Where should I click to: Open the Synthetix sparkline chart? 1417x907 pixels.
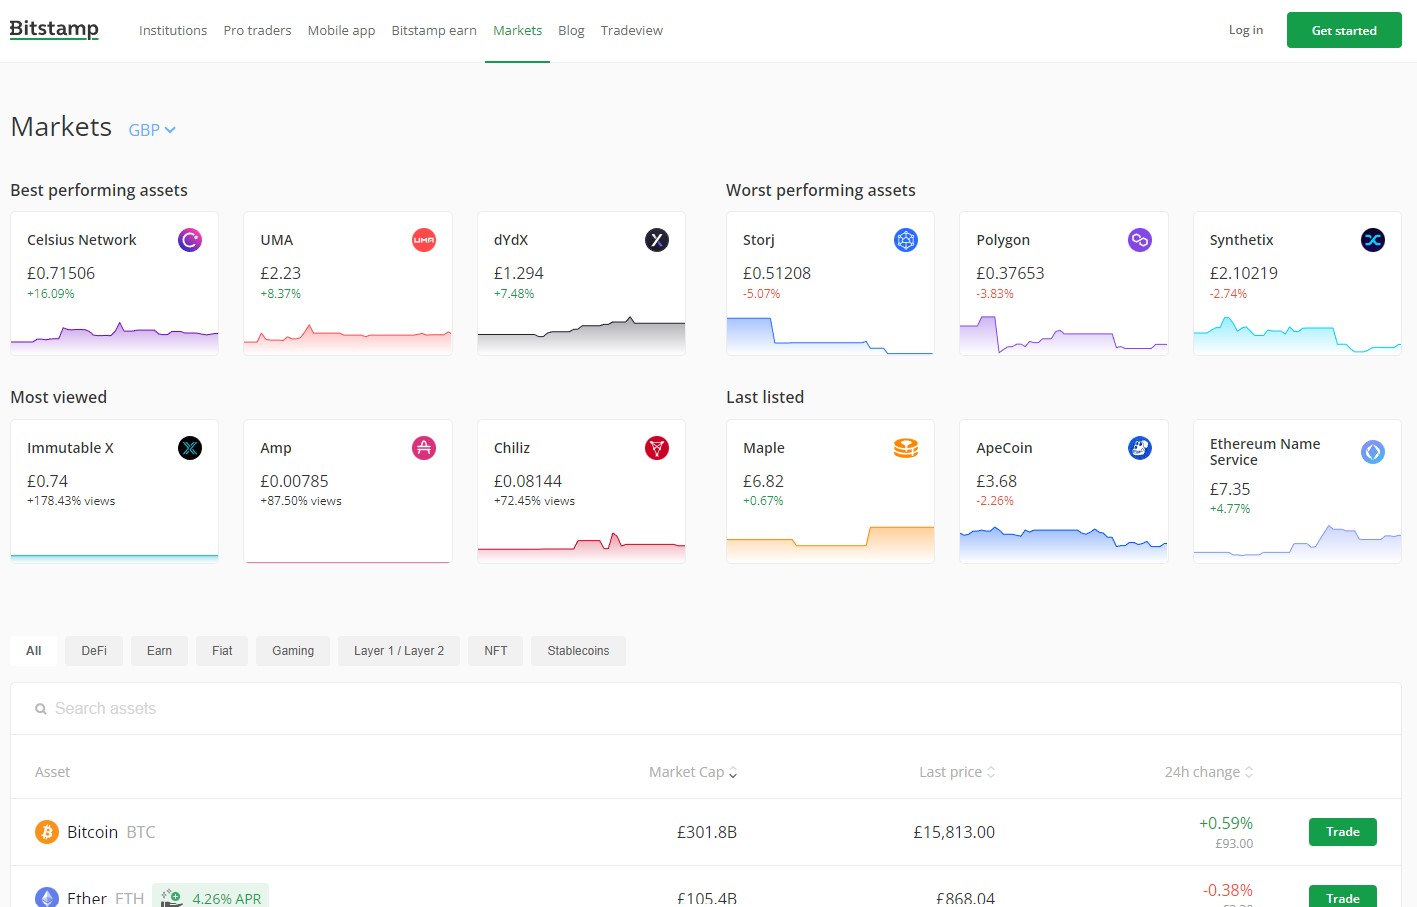click(1297, 335)
